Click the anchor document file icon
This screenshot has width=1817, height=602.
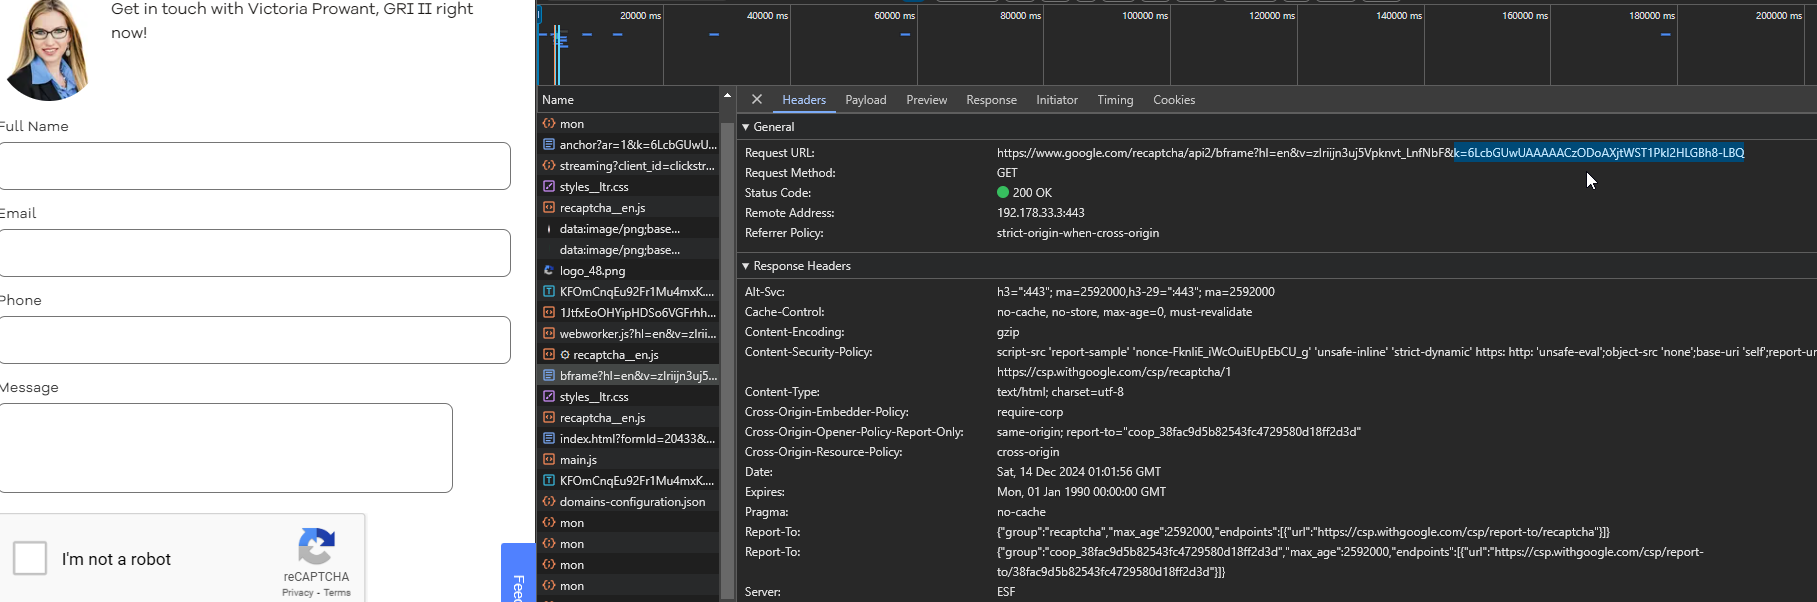[x=549, y=144]
